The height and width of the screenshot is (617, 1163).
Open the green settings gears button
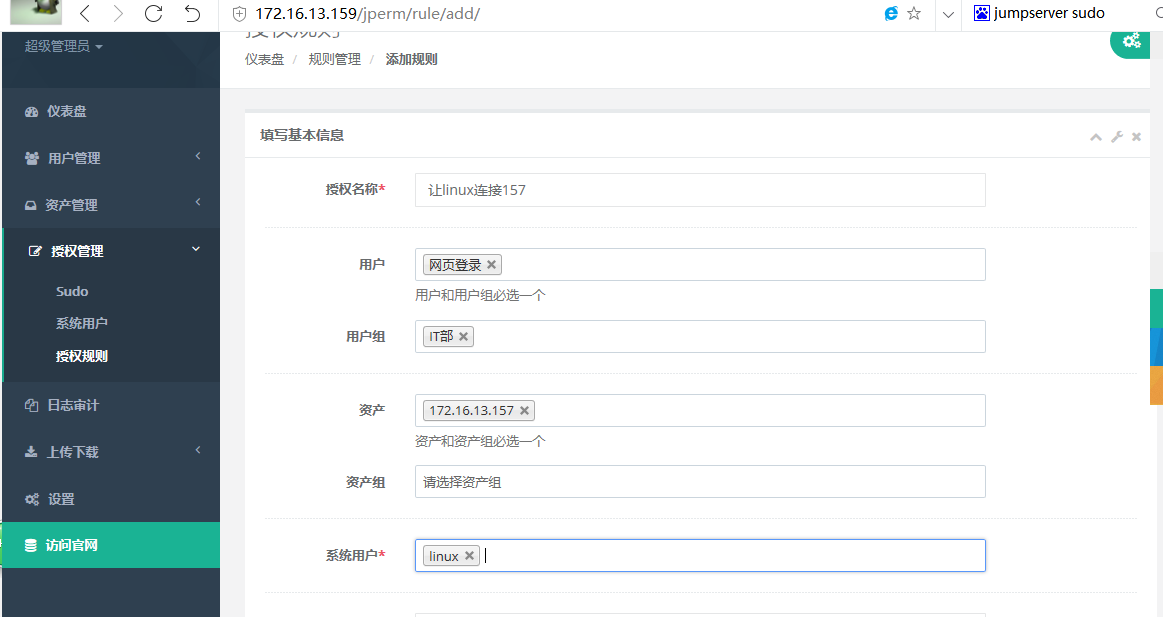point(1131,40)
